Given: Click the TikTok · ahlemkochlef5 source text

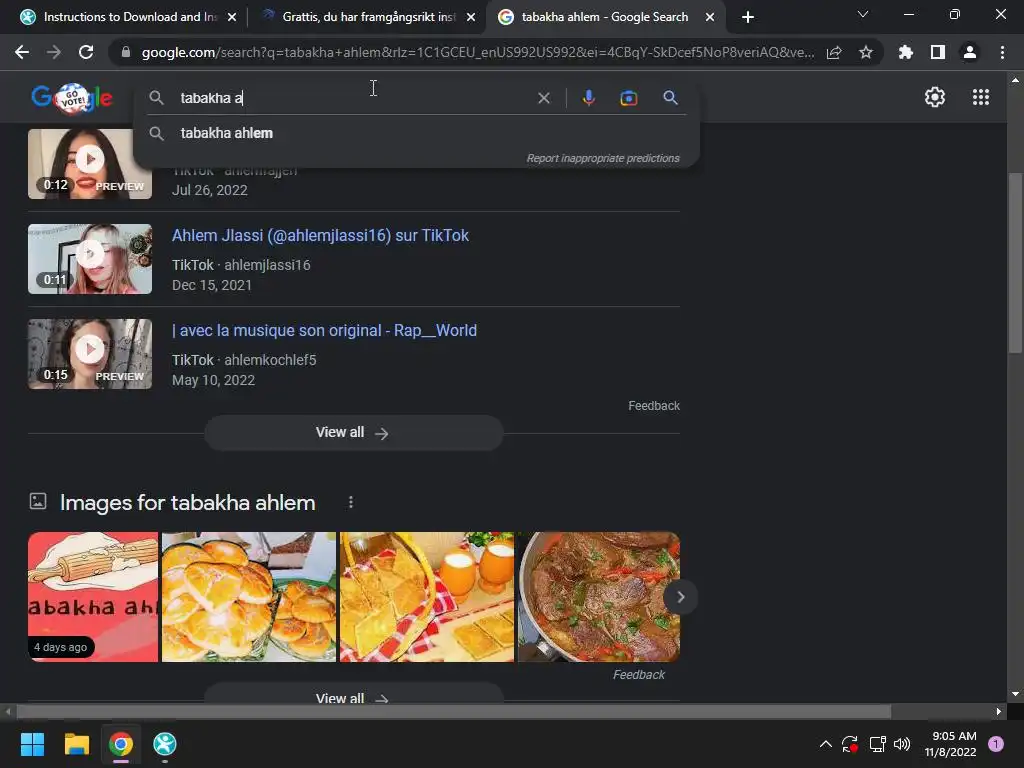Looking at the screenshot, I should (244, 360).
